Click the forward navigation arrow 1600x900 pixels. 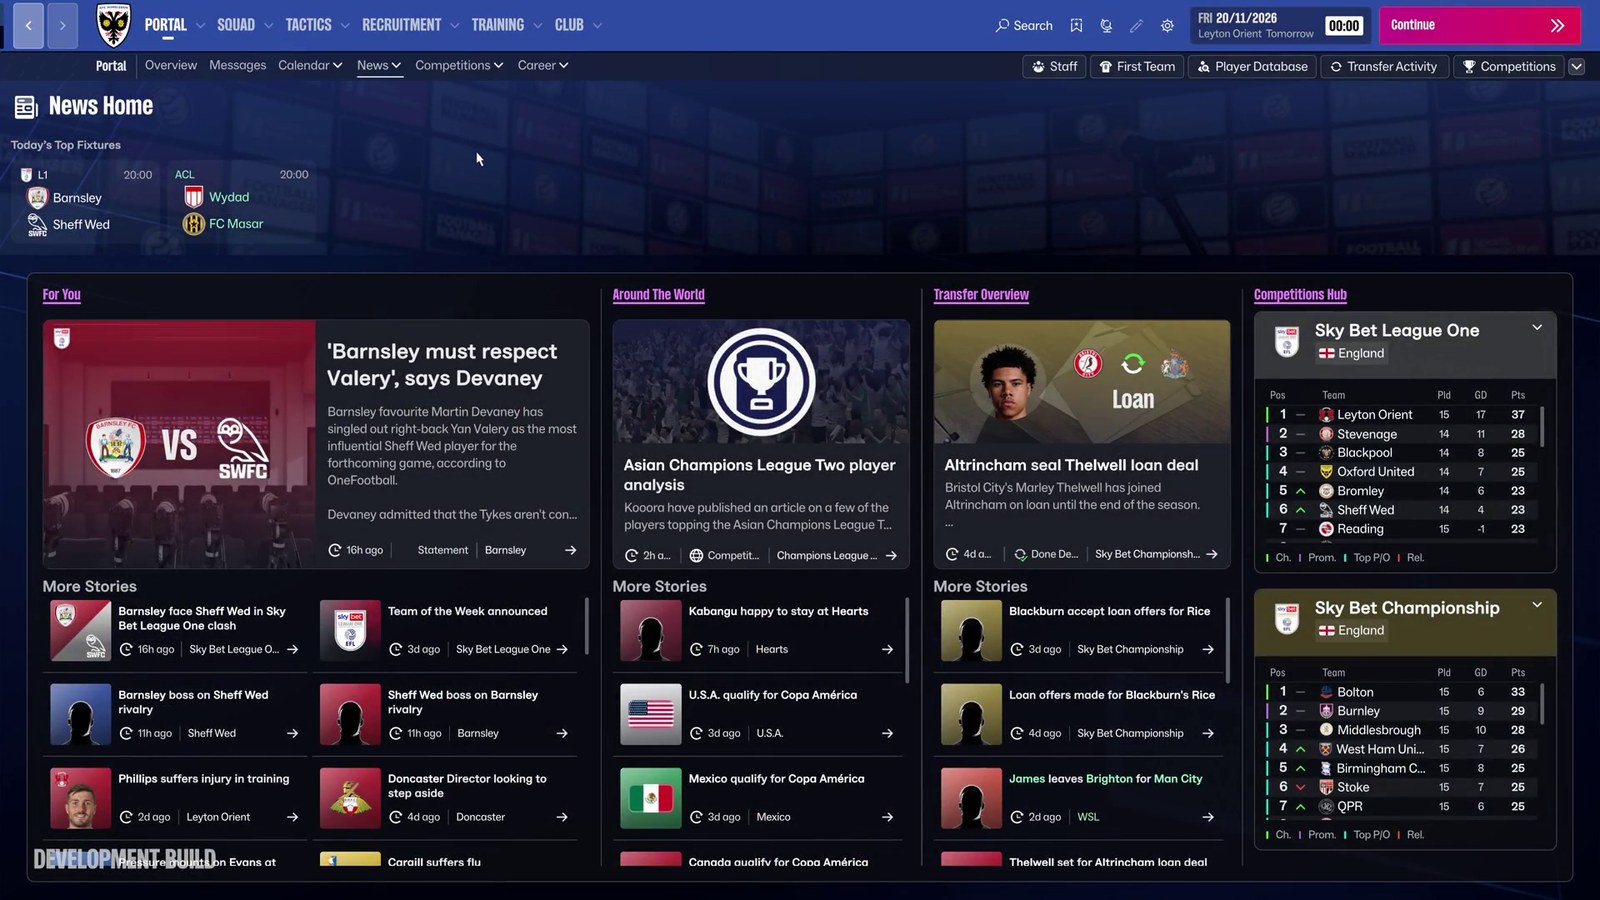click(x=62, y=25)
